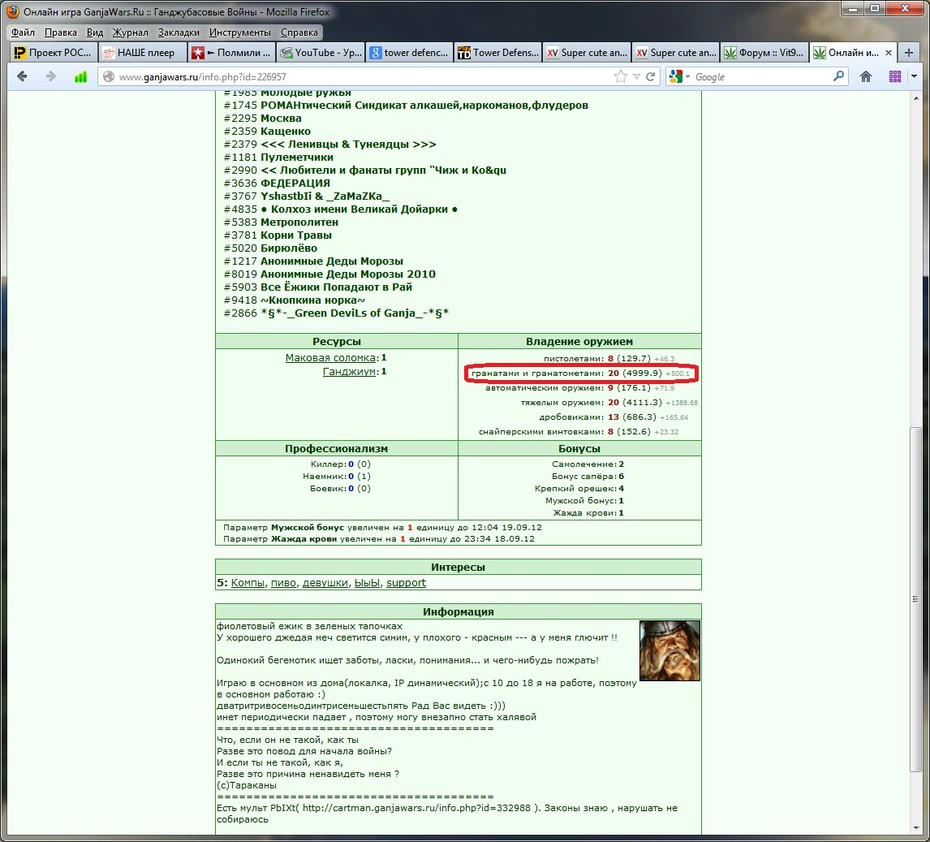Click Firefox icon in title bar
This screenshot has height=842, width=930.
coord(13,11)
